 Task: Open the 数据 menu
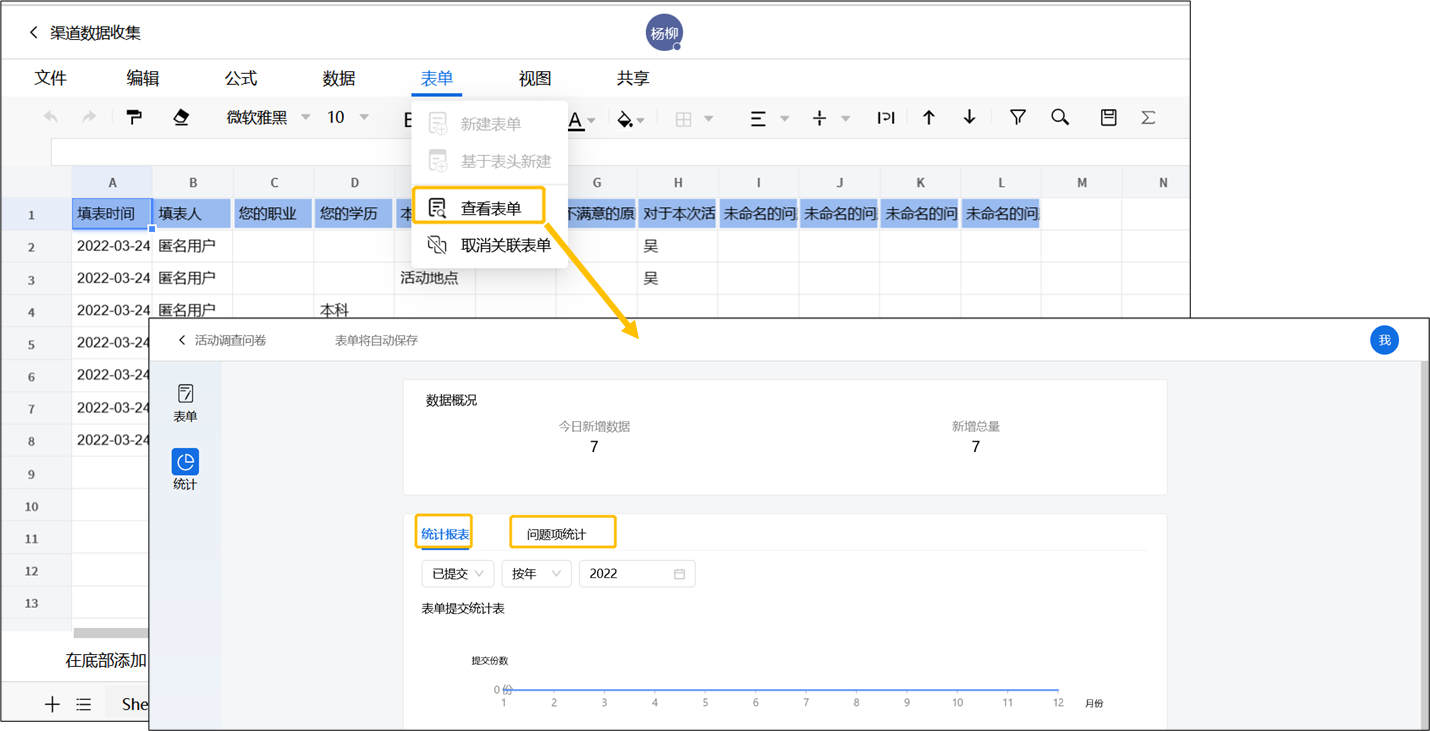[x=339, y=78]
